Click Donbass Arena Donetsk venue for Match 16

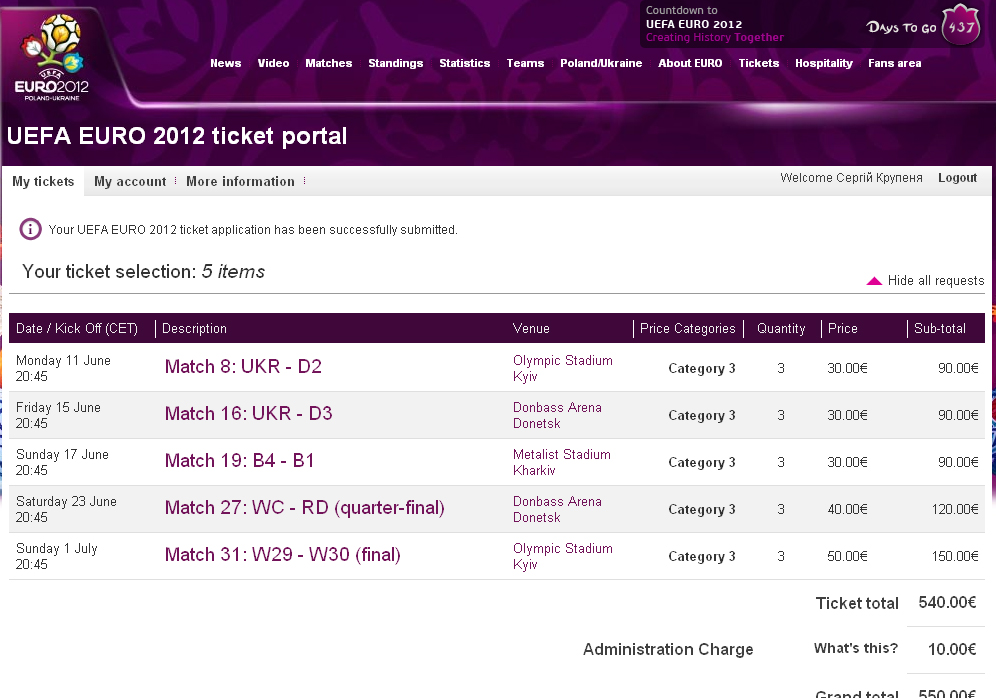point(557,415)
